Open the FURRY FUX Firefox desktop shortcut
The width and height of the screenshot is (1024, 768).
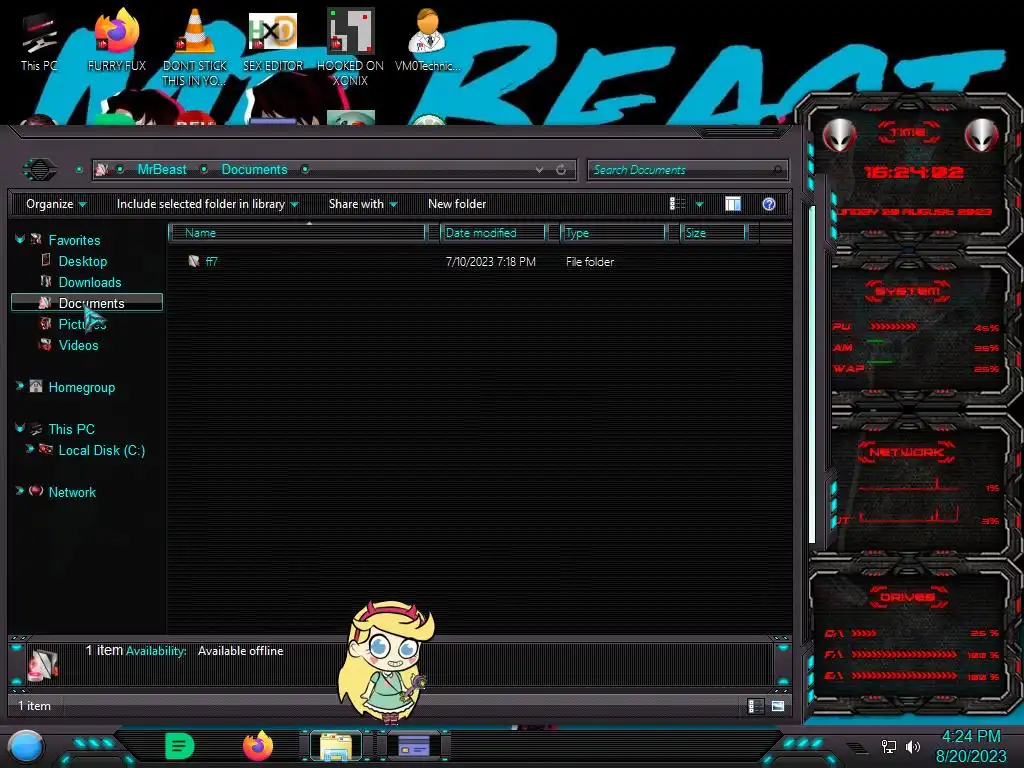click(117, 40)
